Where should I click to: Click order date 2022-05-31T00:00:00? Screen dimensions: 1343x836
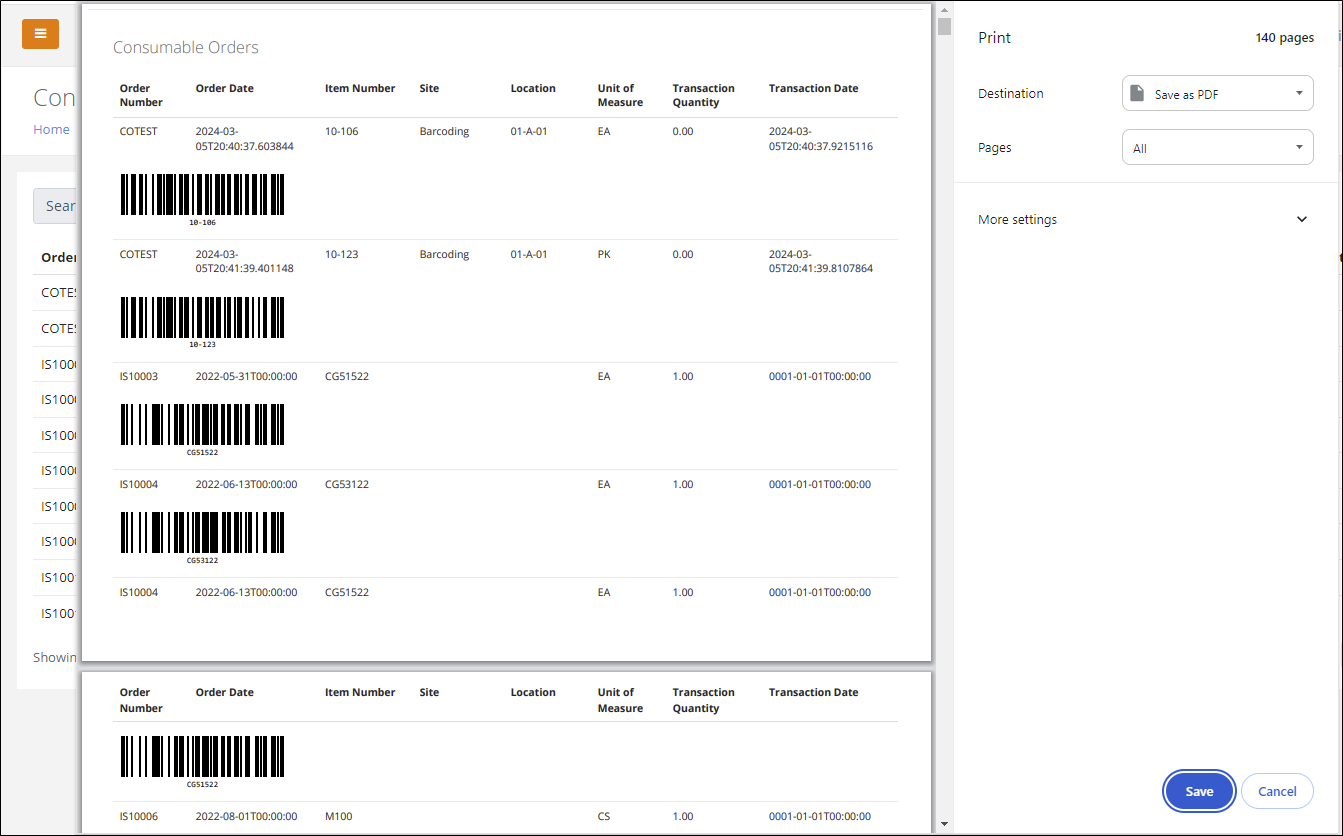click(x=246, y=377)
